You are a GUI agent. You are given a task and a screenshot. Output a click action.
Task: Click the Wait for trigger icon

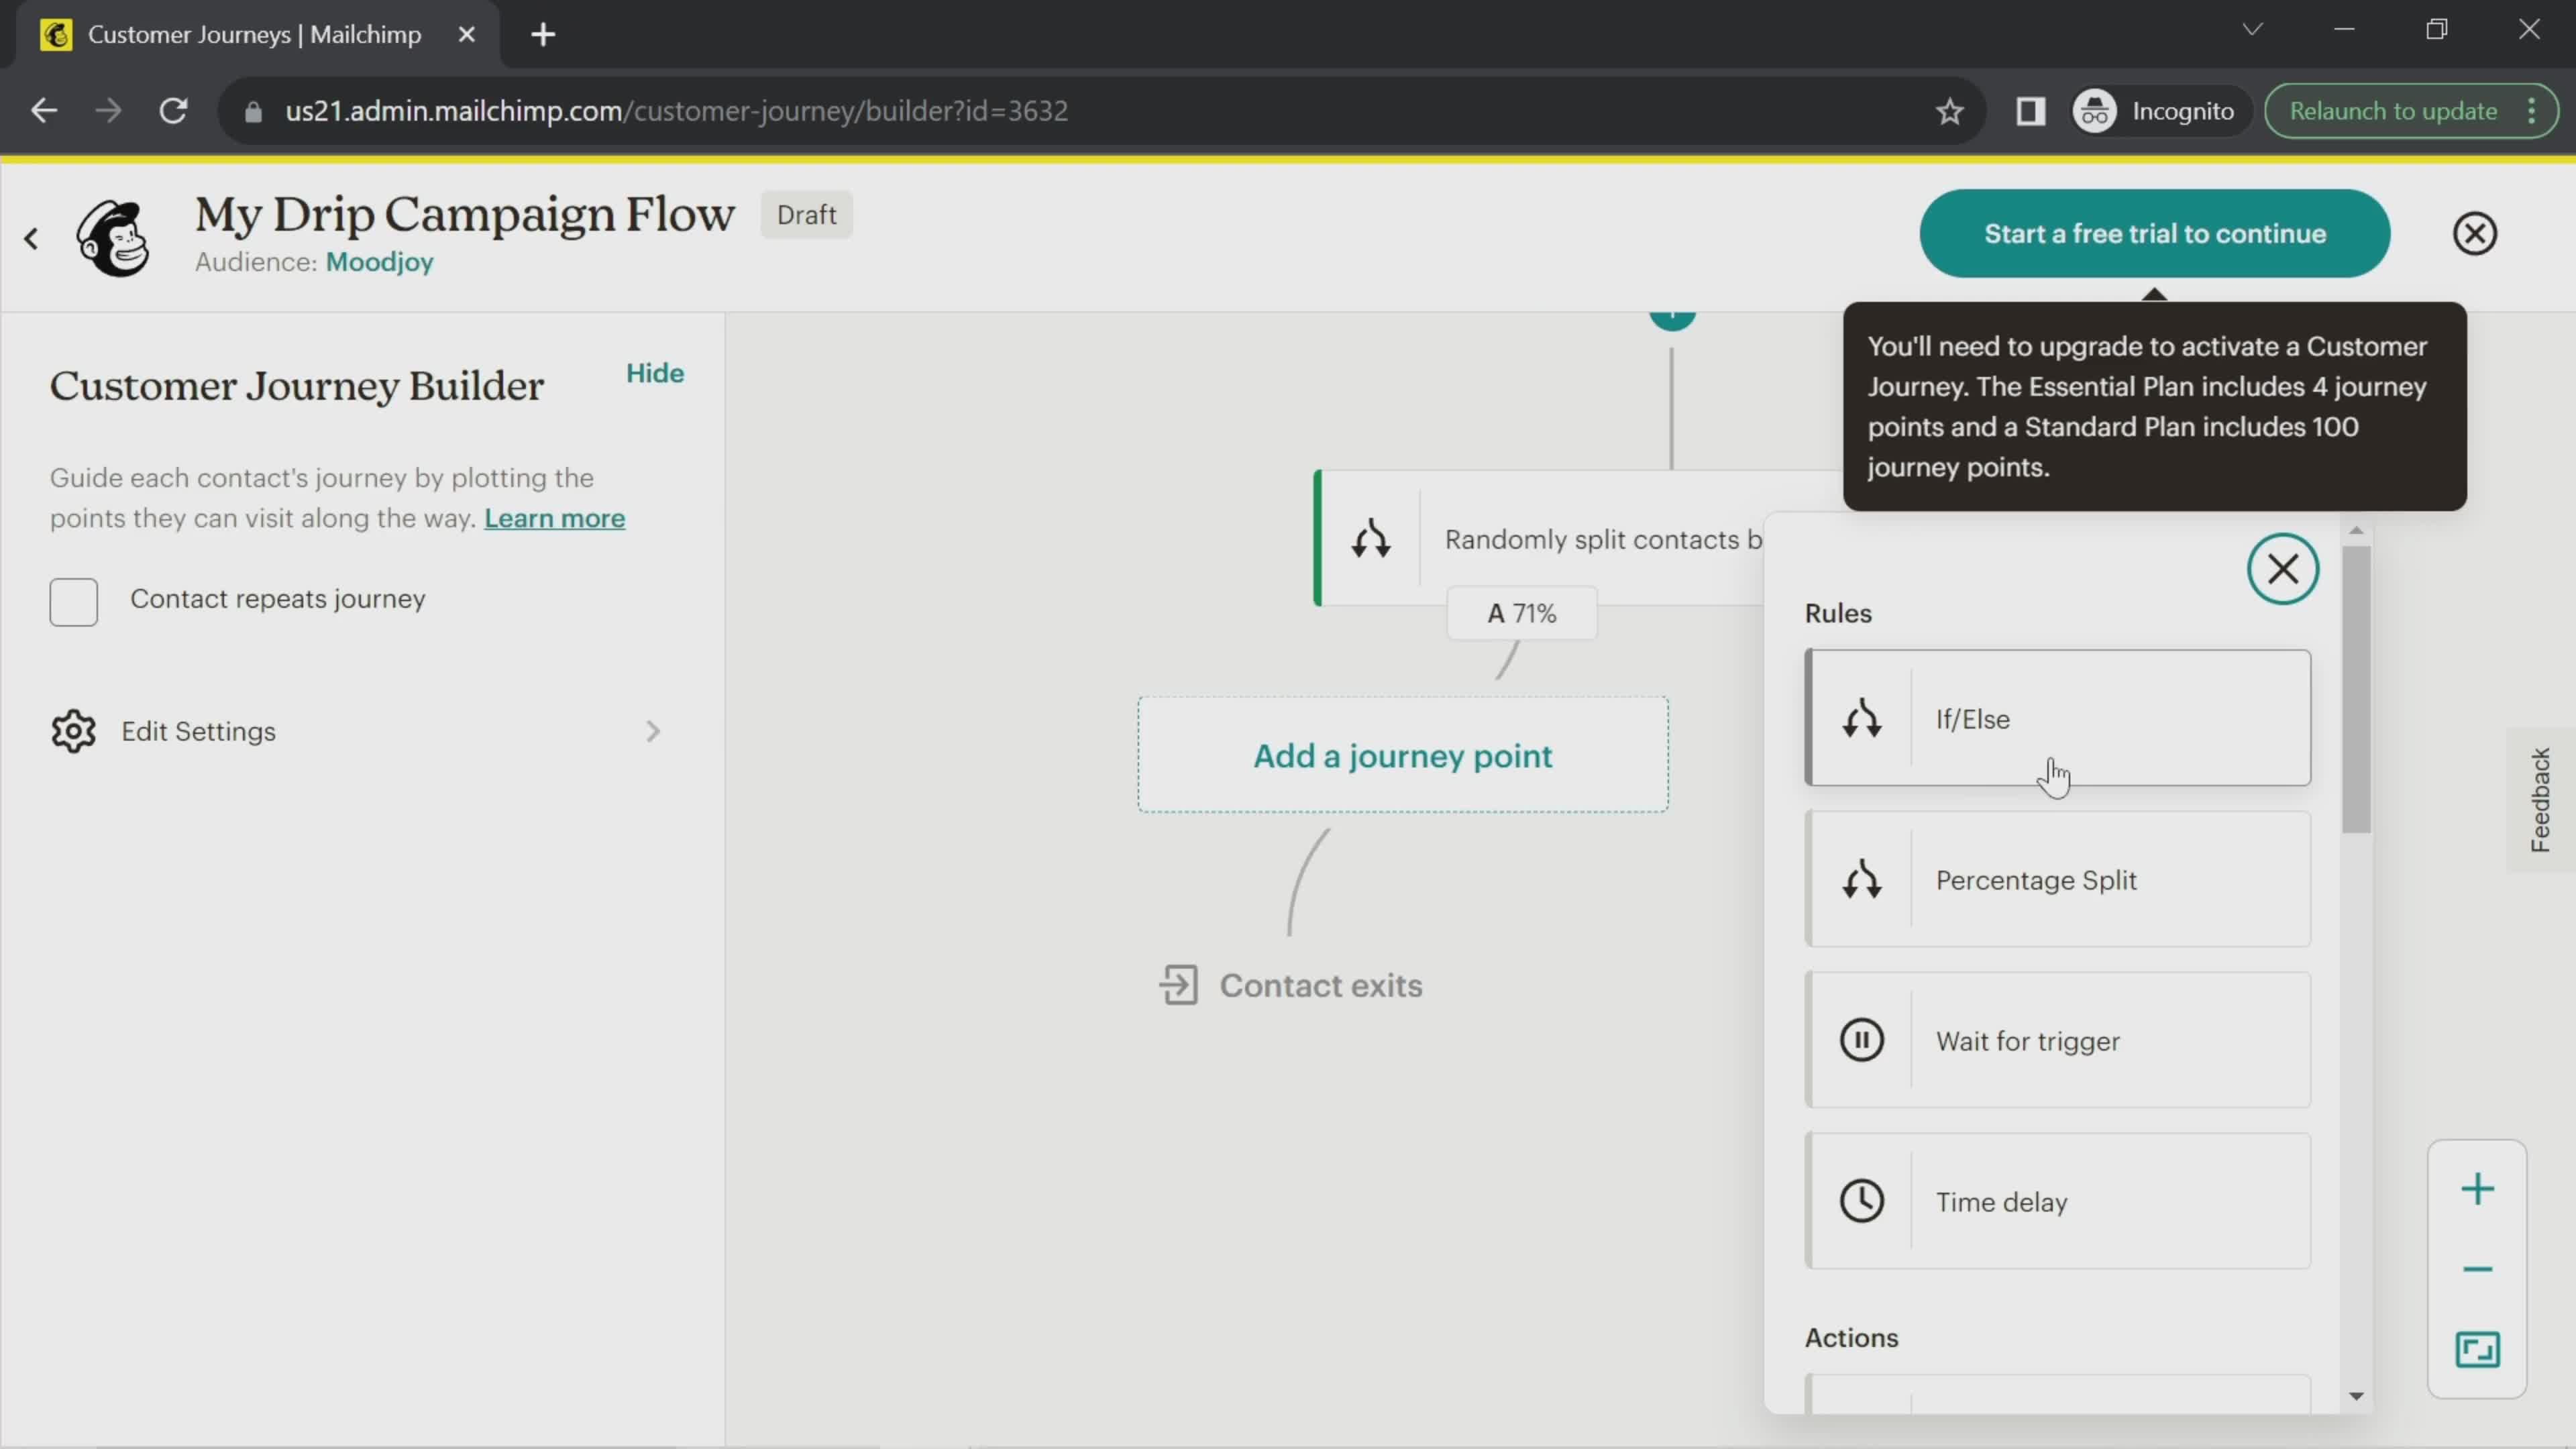pos(1862,1040)
